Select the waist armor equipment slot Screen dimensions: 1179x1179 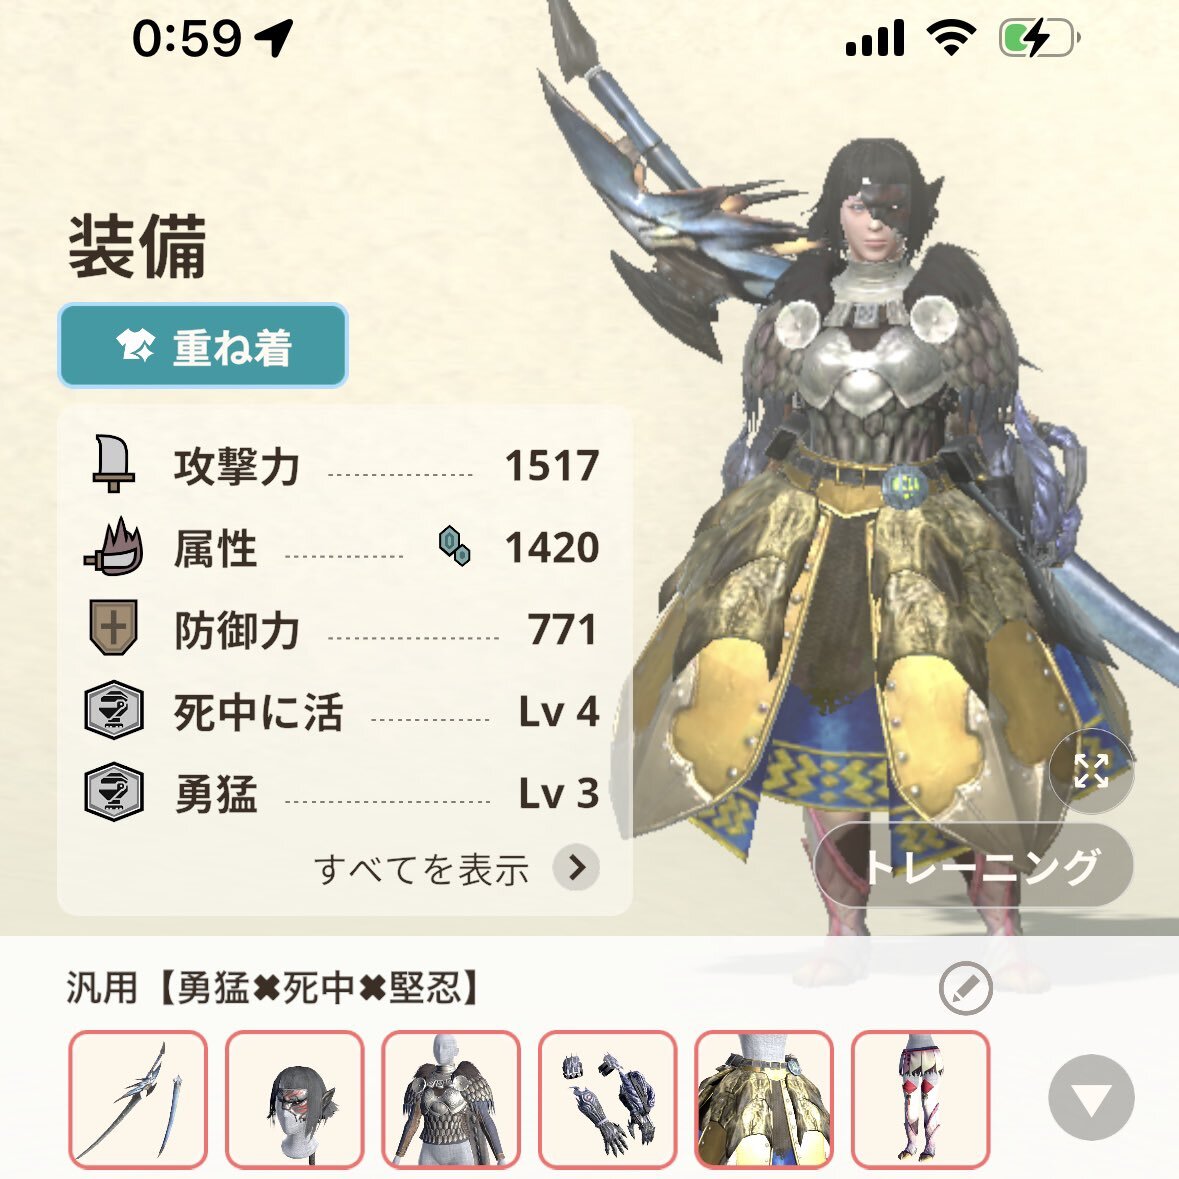click(x=764, y=1099)
